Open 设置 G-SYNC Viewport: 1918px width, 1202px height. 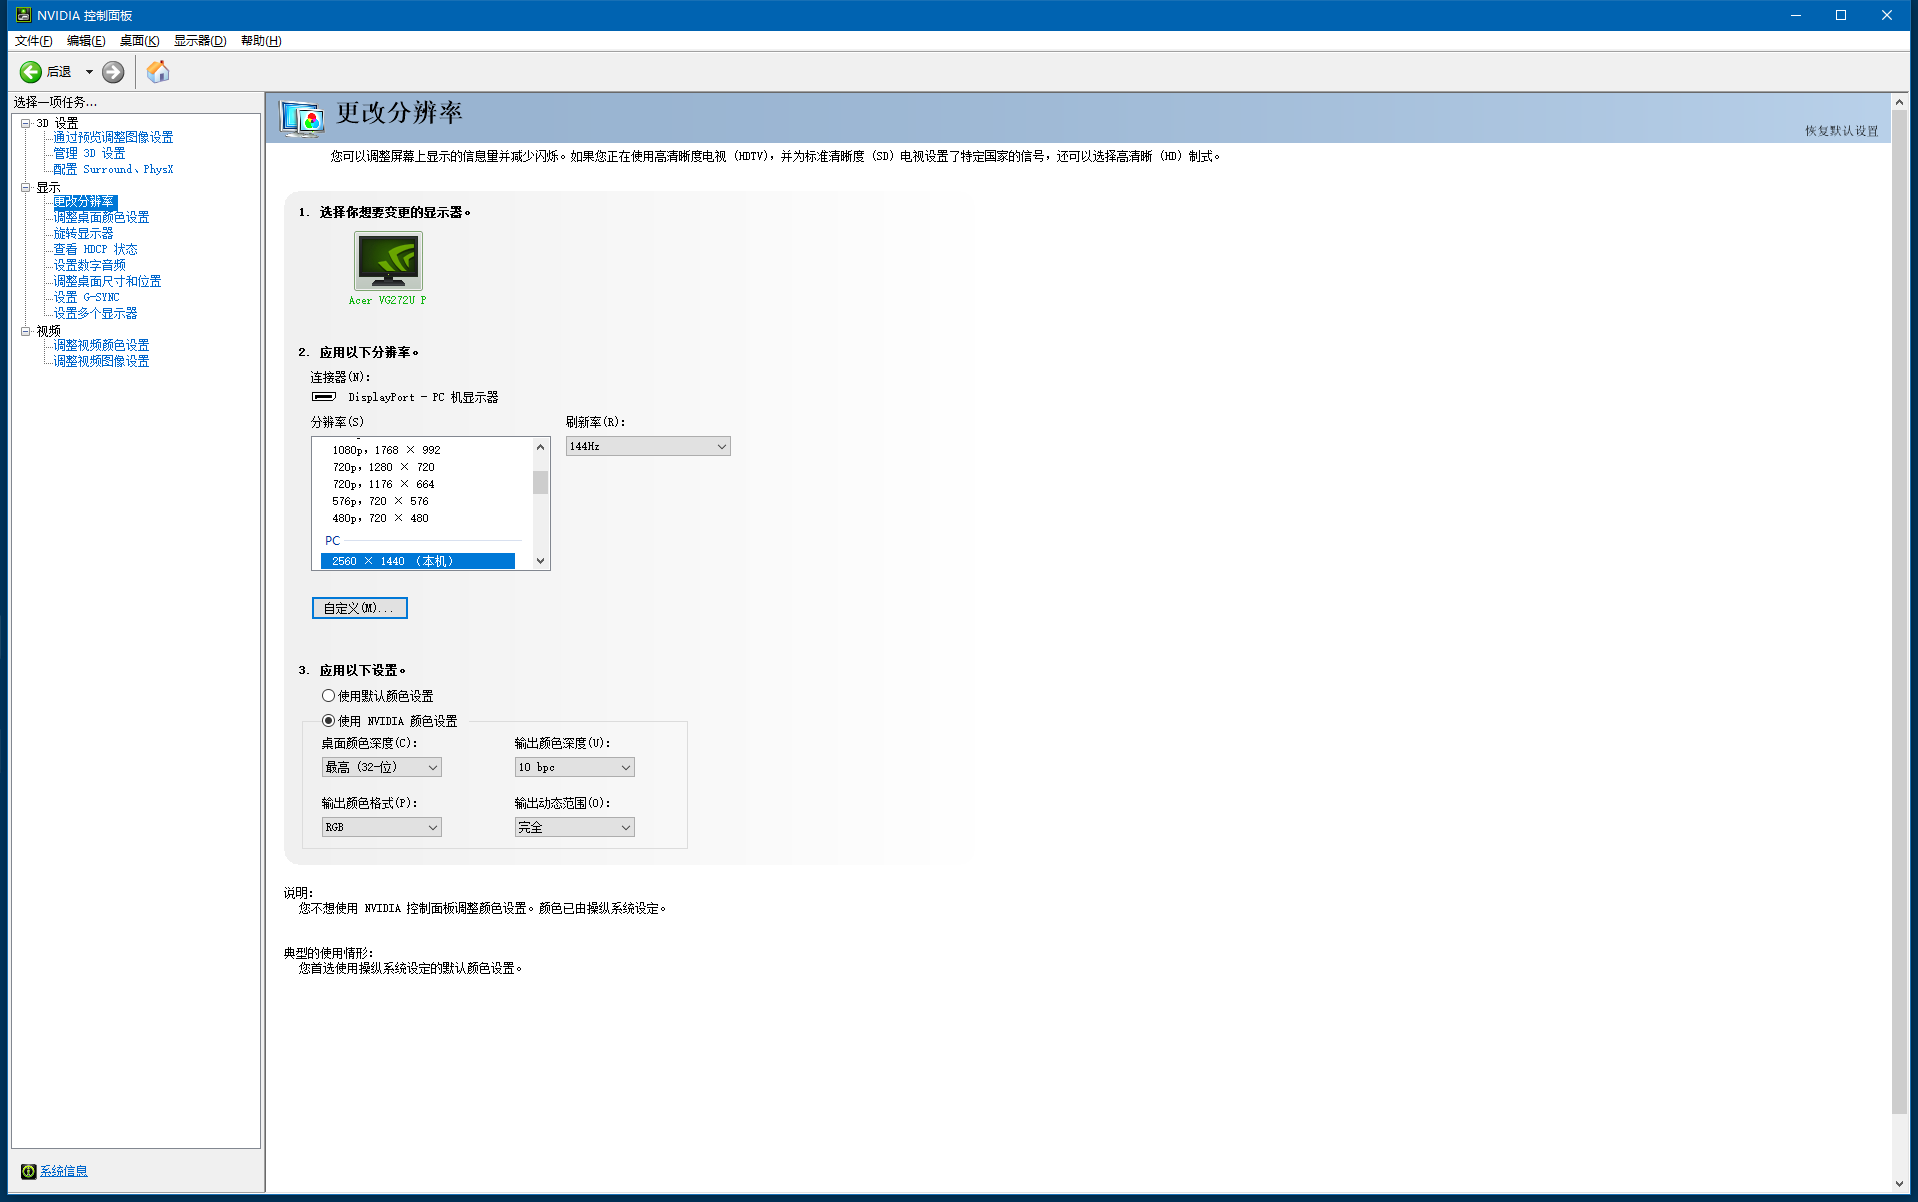pyautogui.click(x=86, y=298)
